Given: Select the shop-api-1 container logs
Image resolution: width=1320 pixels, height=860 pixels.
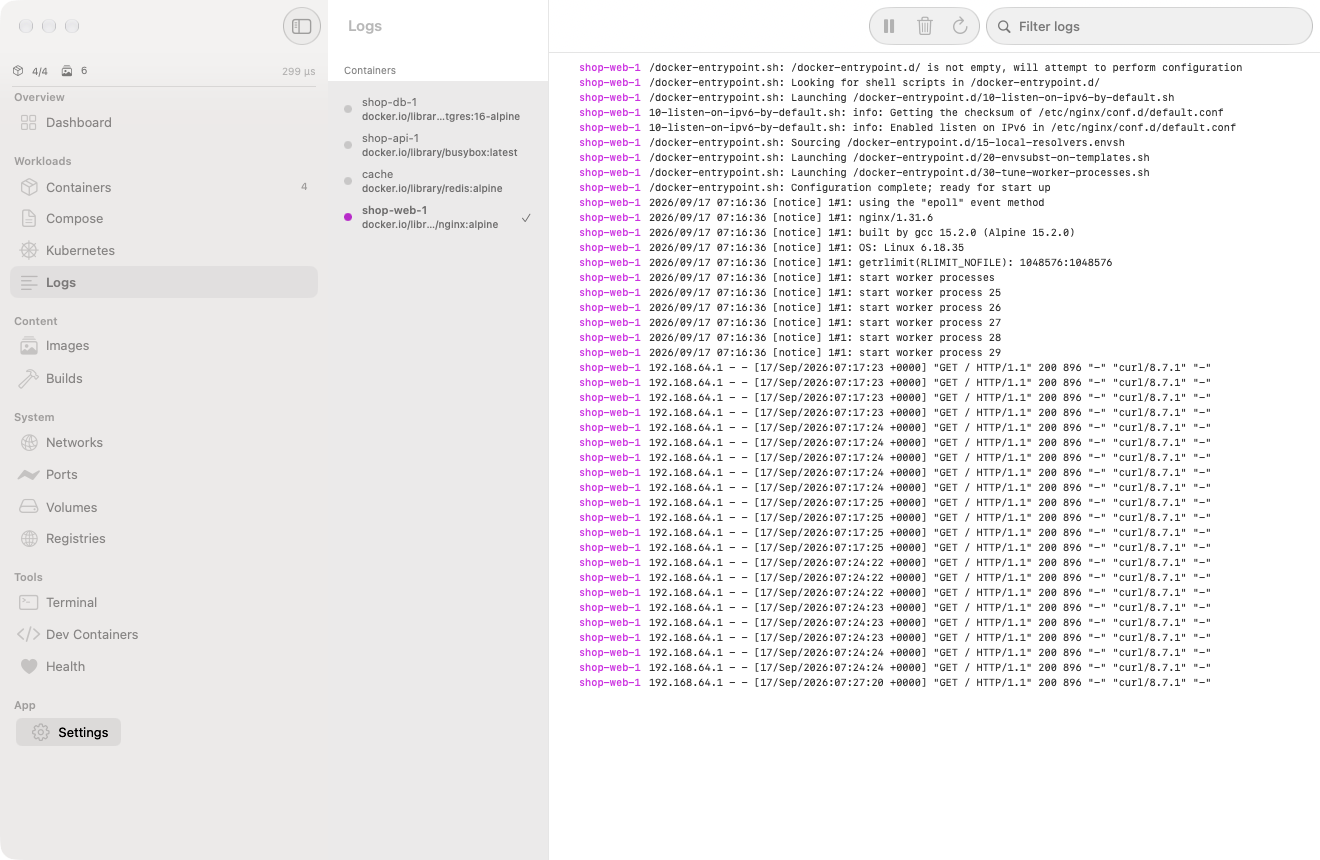Looking at the screenshot, I should click(438, 145).
